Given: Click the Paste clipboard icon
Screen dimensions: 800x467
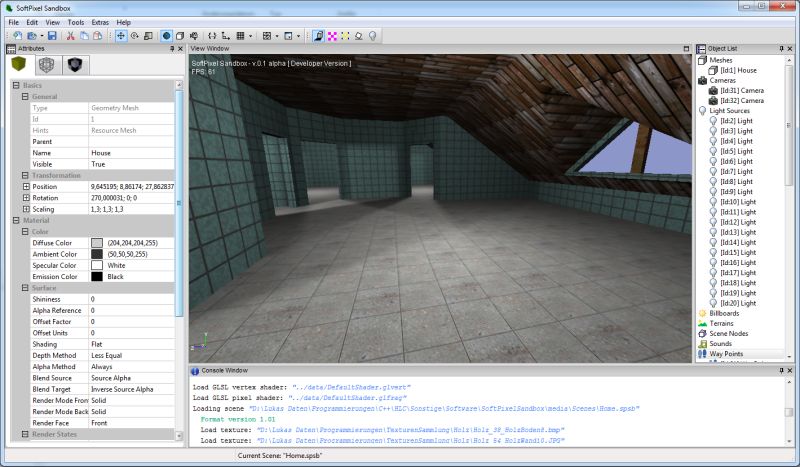Looking at the screenshot, I should (97, 36).
